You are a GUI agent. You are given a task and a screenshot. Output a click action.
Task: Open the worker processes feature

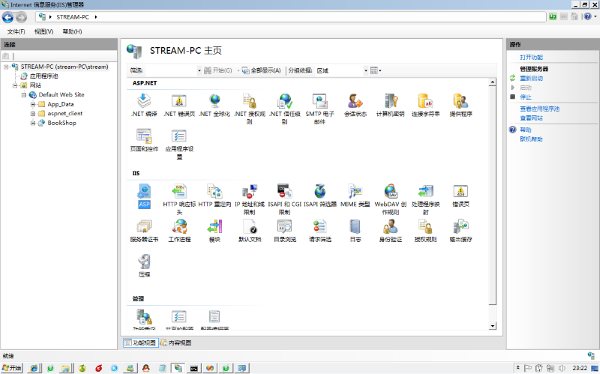(179, 231)
